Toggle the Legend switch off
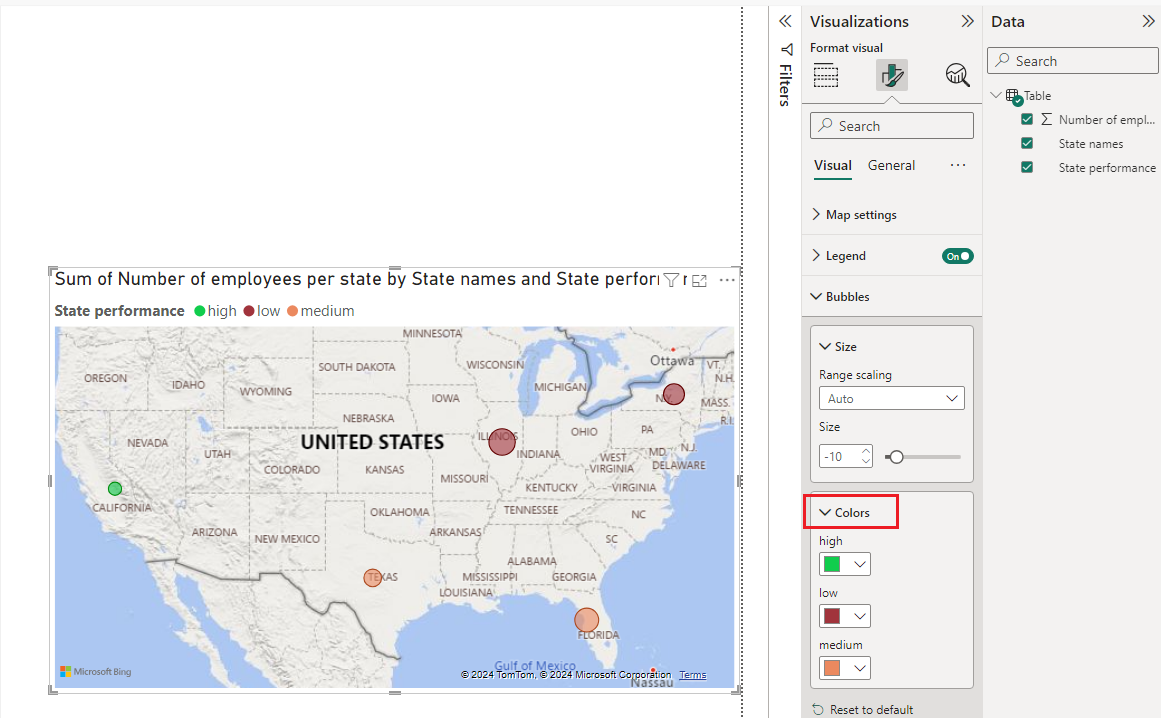This screenshot has width=1161, height=718. (x=957, y=256)
